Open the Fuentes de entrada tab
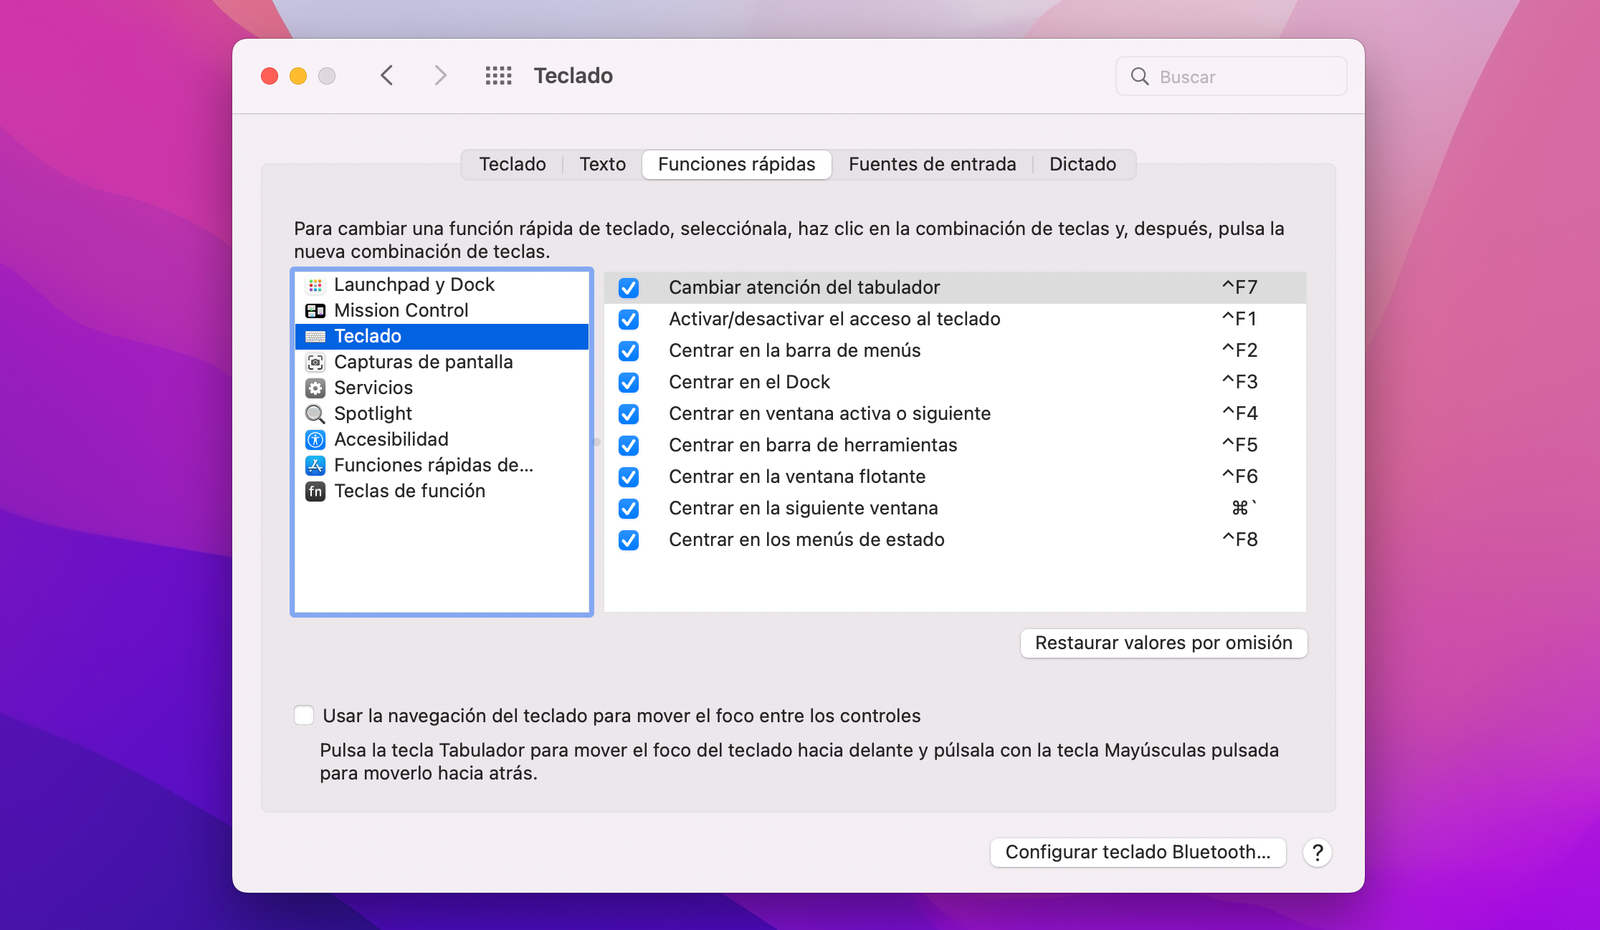1600x930 pixels. pos(932,164)
